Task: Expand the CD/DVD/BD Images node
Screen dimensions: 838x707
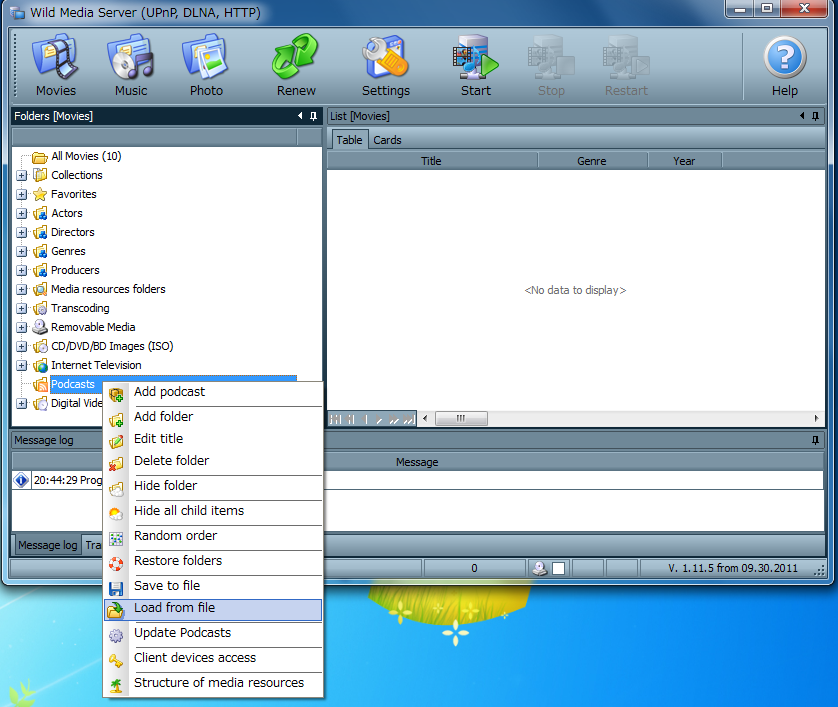Action: coord(21,346)
